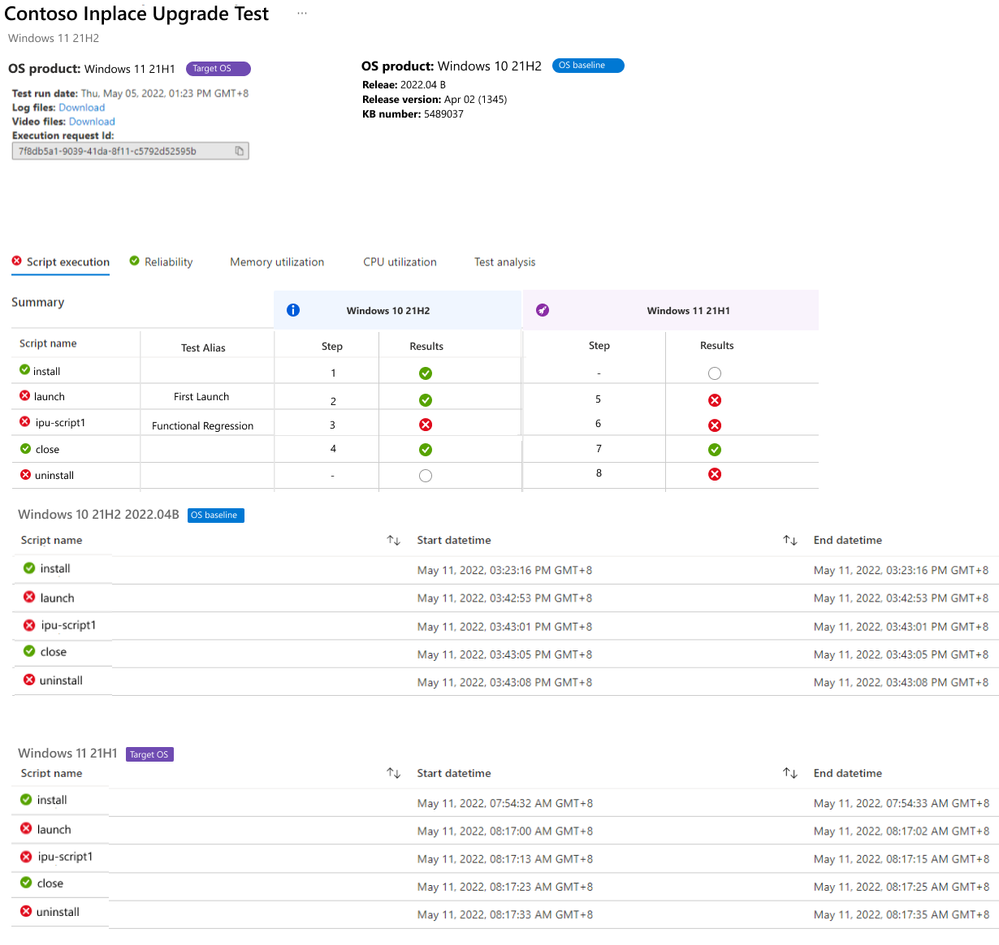Click the Execution request Id text field
Image resolution: width=999 pixels, height=945 pixels.
pos(130,151)
